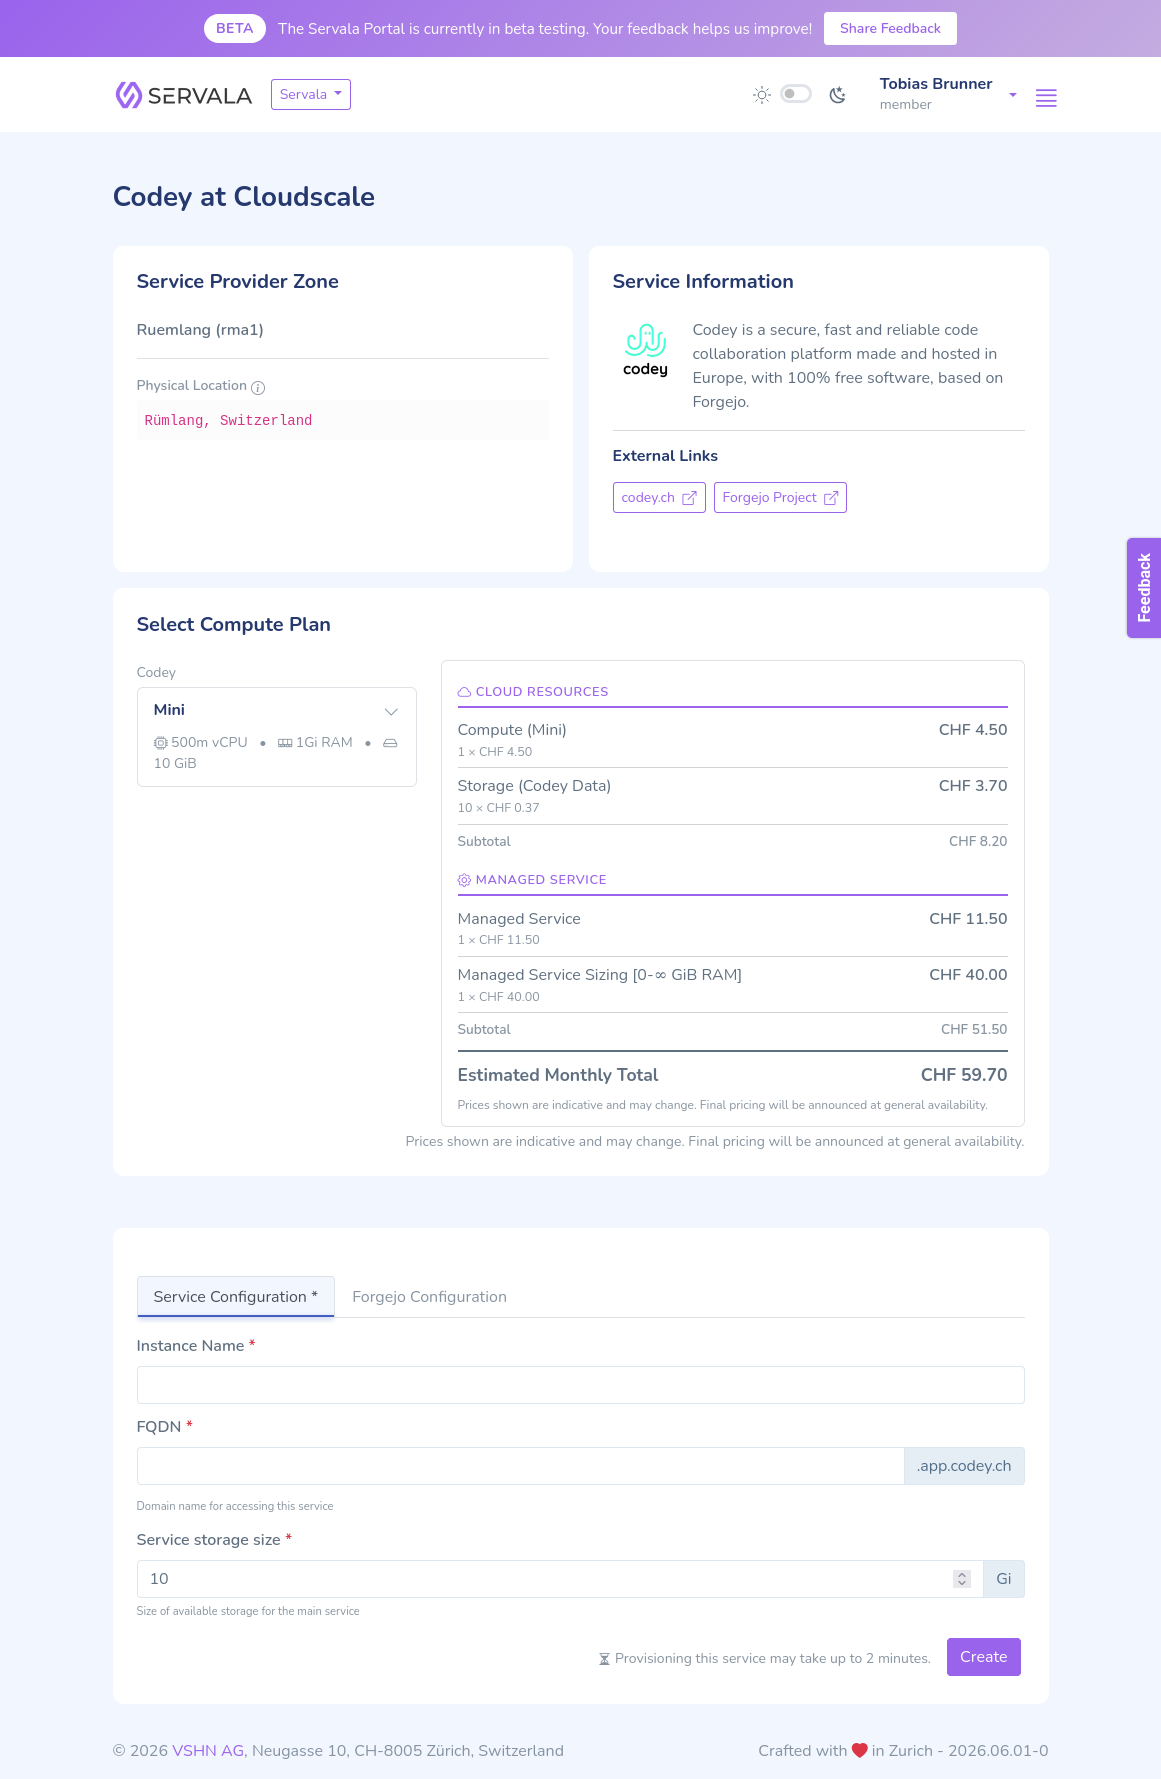This screenshot has width=1161, height=1779.
Task: Open the Servala organization dropdown
Action: point(311,94)
